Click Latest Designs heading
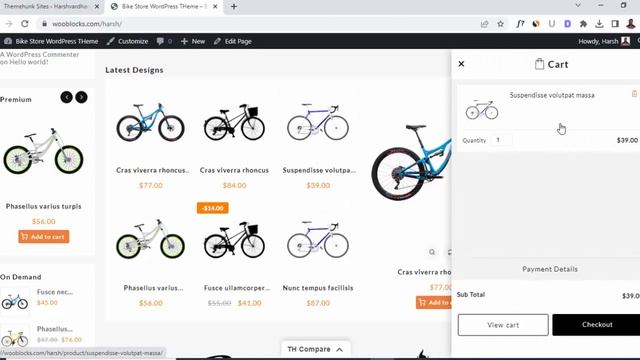This screenshot has width=640, height=360. coord(134,70)
